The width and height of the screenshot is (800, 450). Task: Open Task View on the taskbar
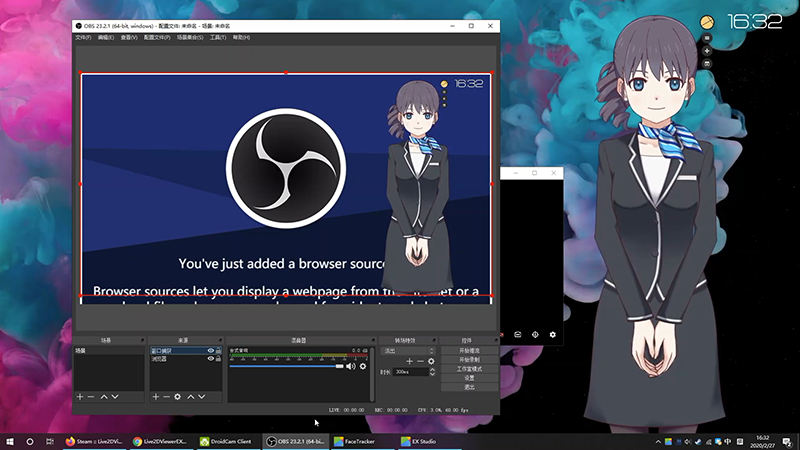point(49,441)
